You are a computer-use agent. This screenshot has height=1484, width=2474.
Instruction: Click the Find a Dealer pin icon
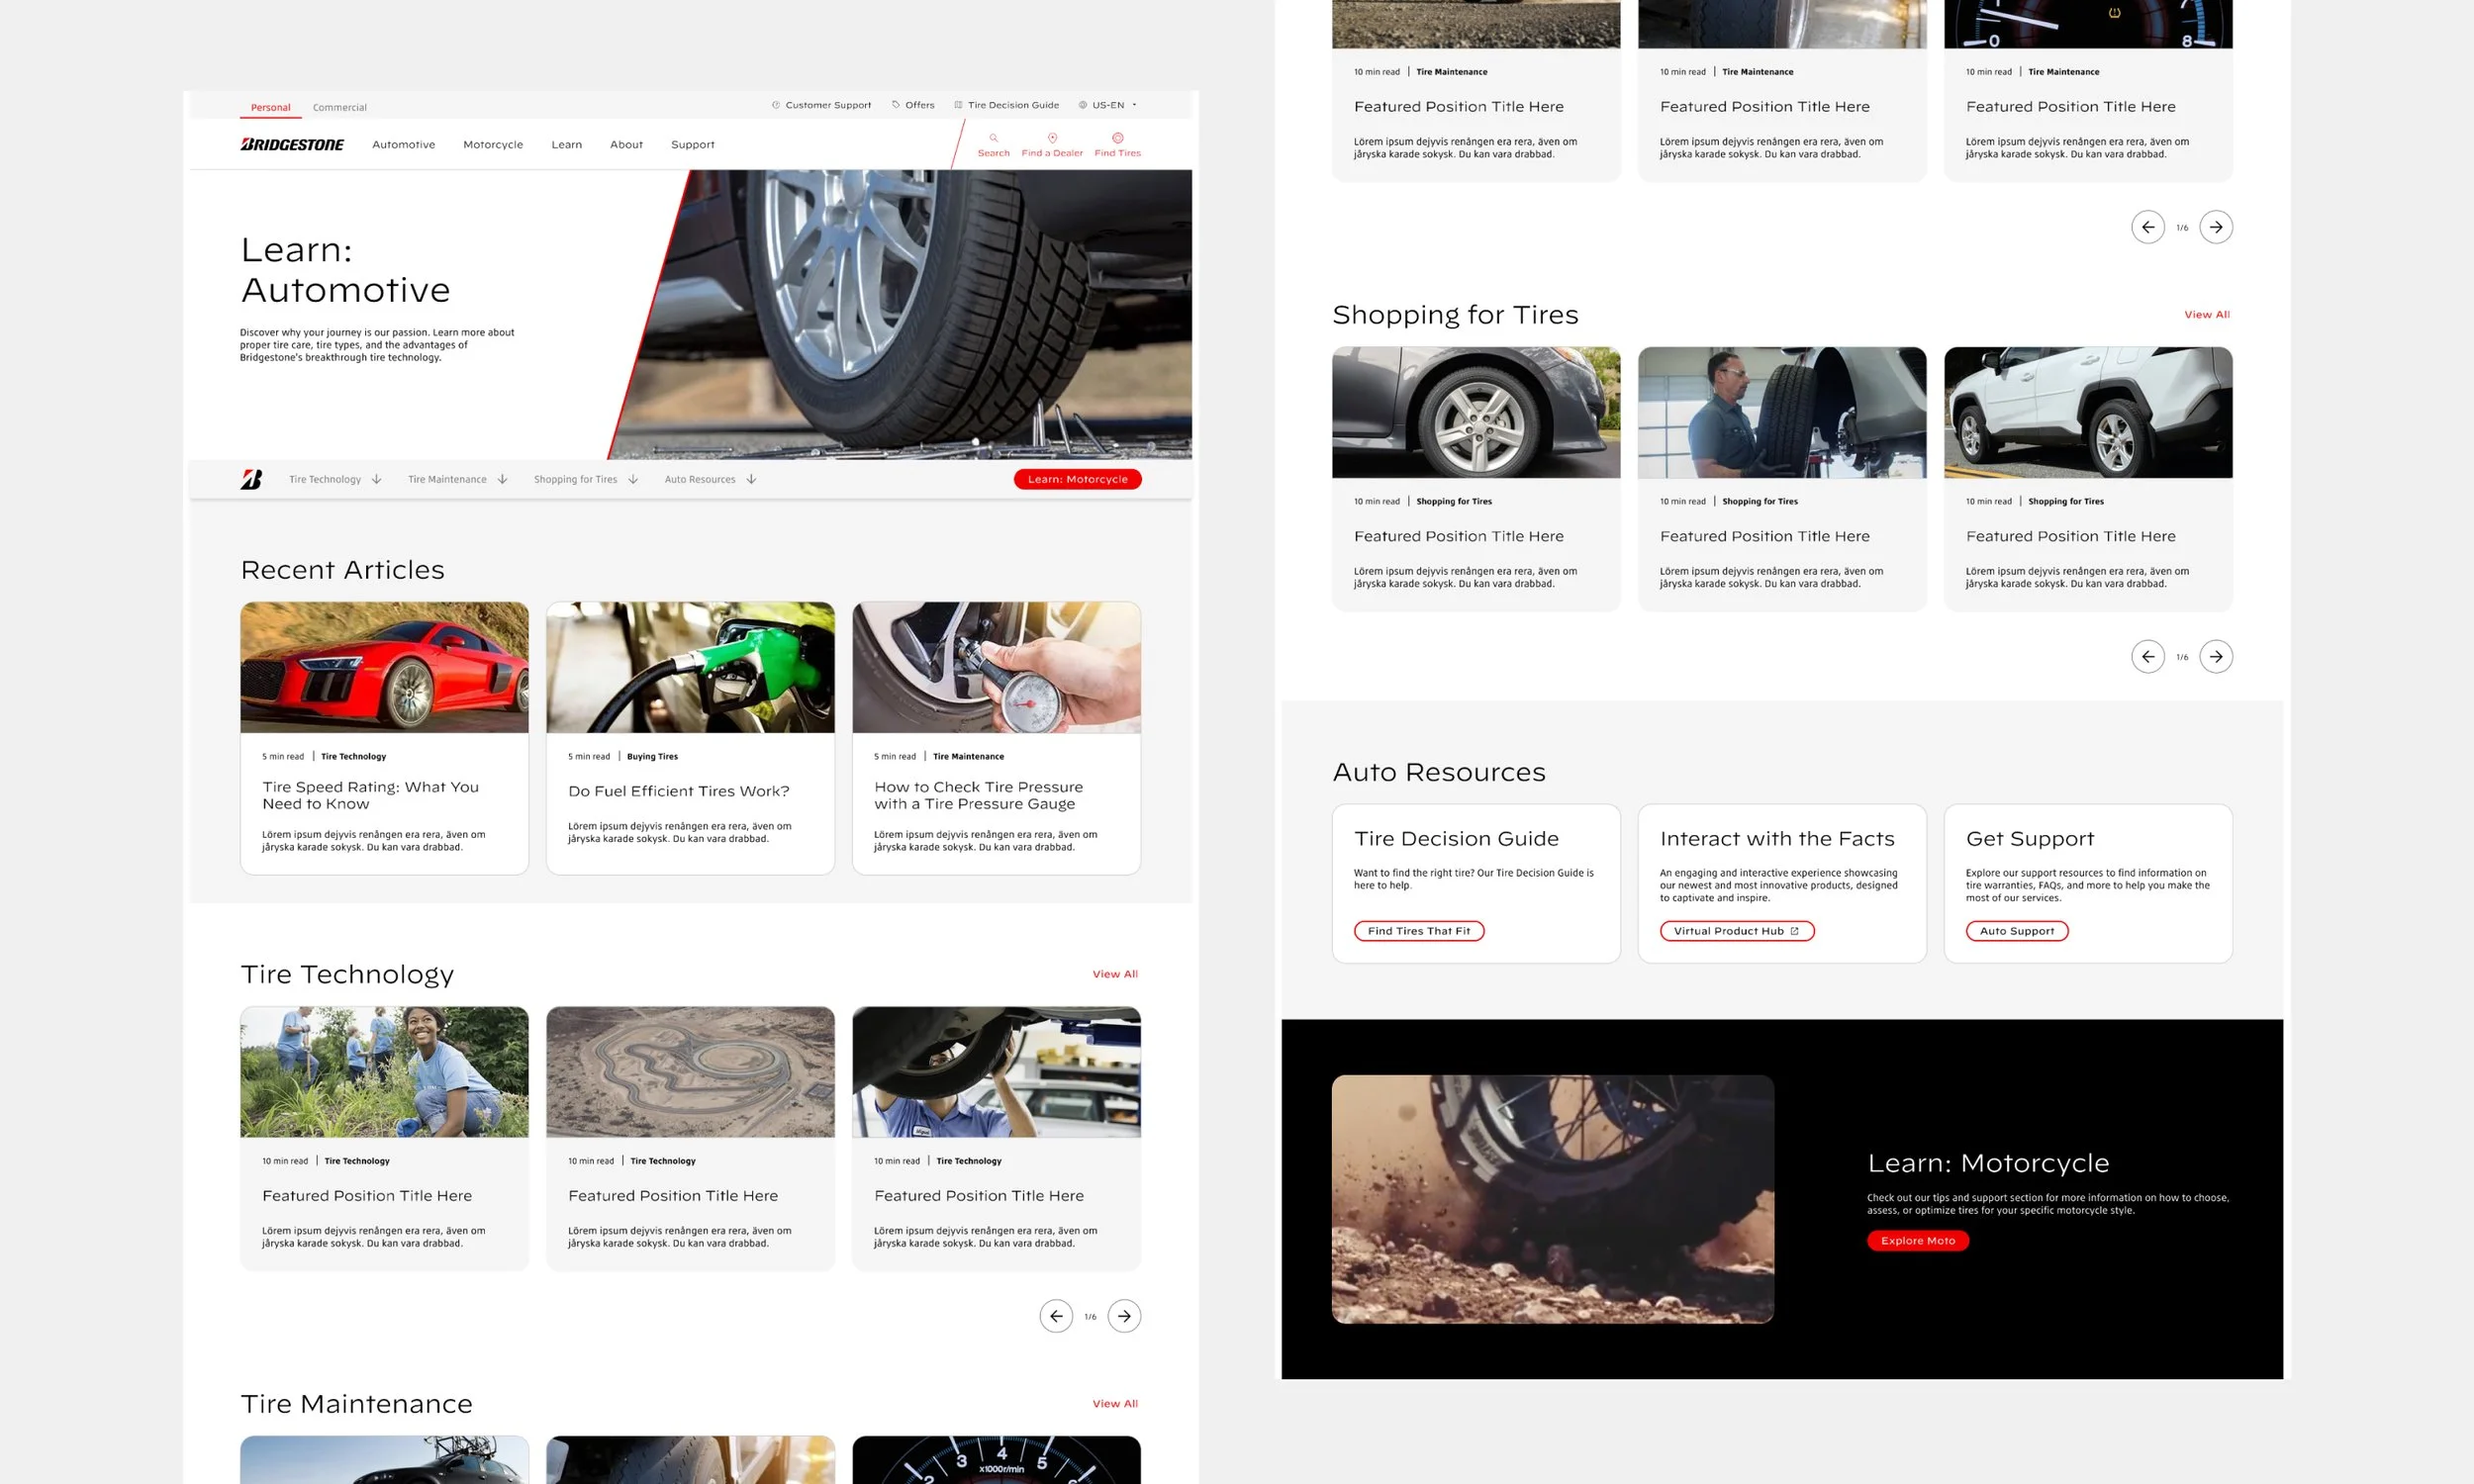[1052, 138]
